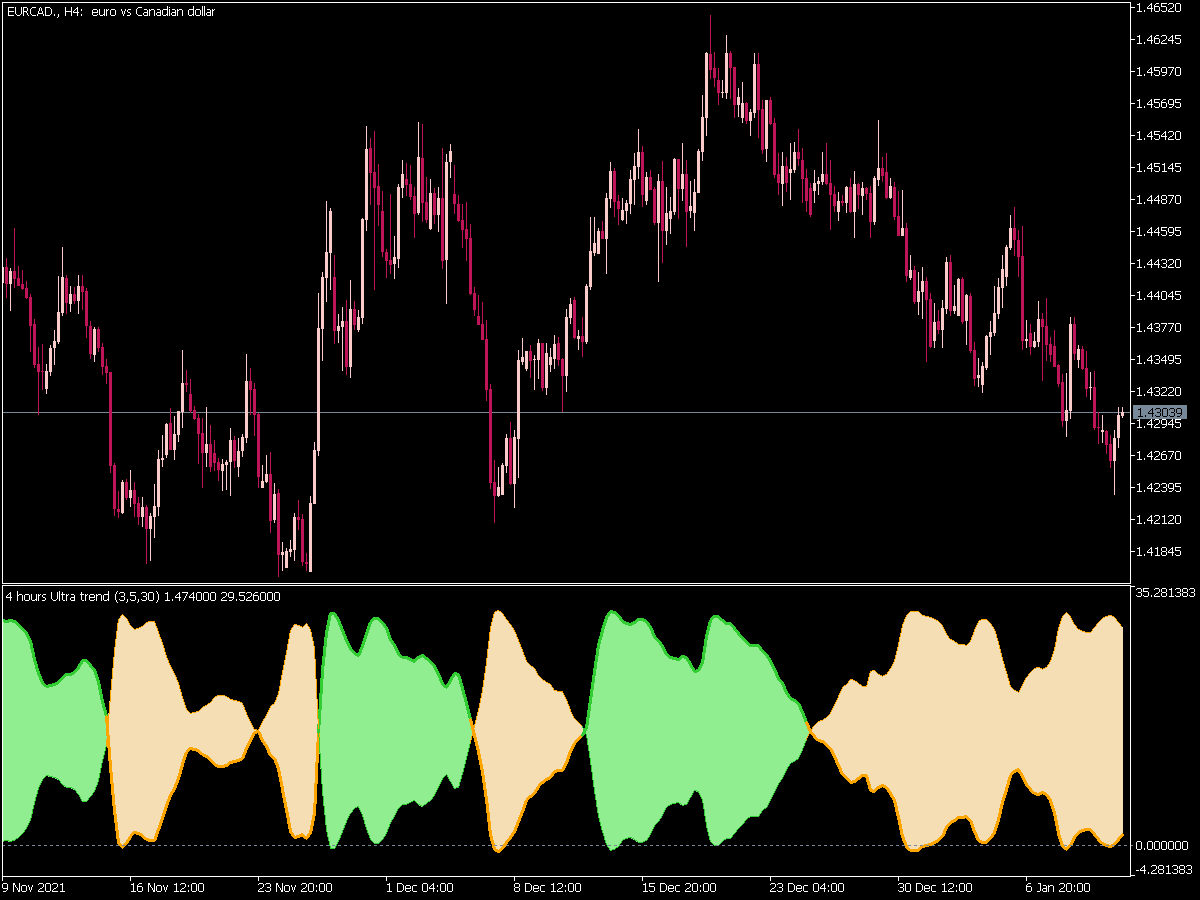Click the 1.44045 price scale label
This screenshot has width=1200, height=900.
[x=1160, y=295]
